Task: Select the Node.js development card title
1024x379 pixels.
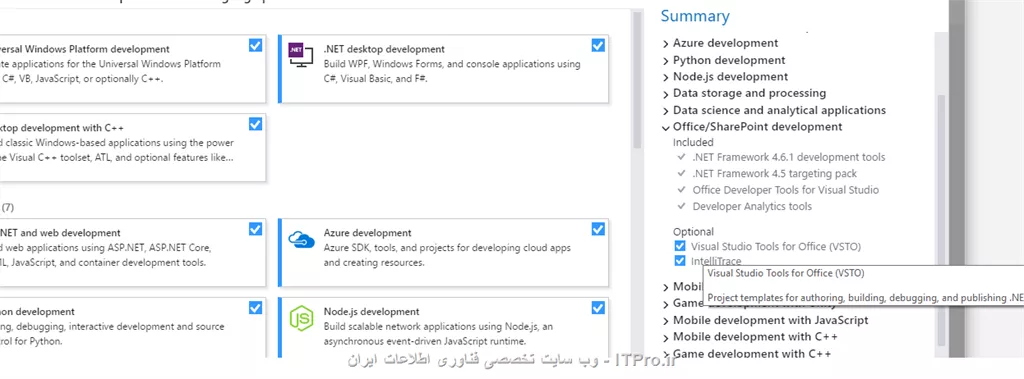Action: point(372,312)
